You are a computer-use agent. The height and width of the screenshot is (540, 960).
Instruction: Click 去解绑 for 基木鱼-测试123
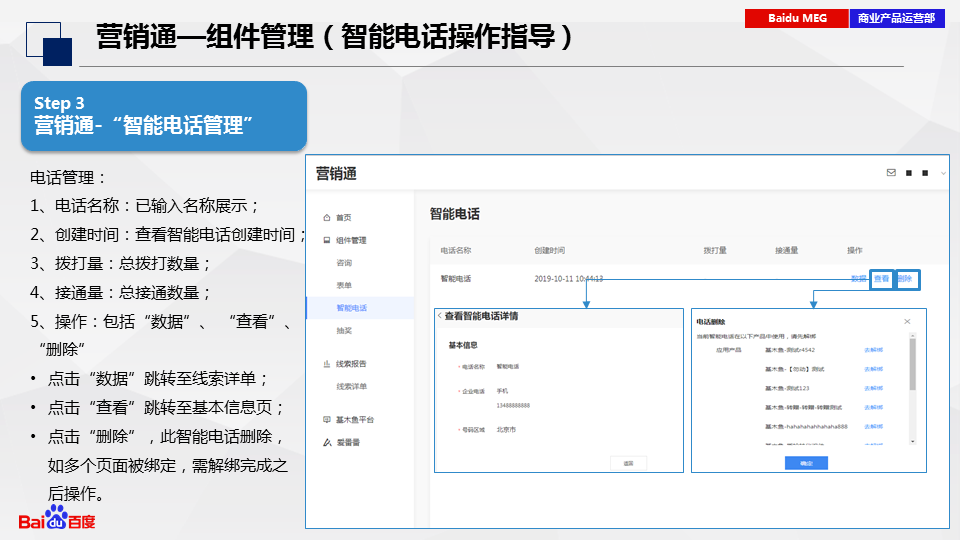coord(873,388)
